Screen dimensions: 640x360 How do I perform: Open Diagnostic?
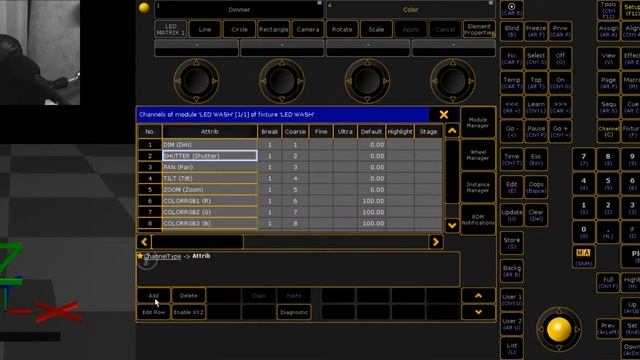point(294,312)
